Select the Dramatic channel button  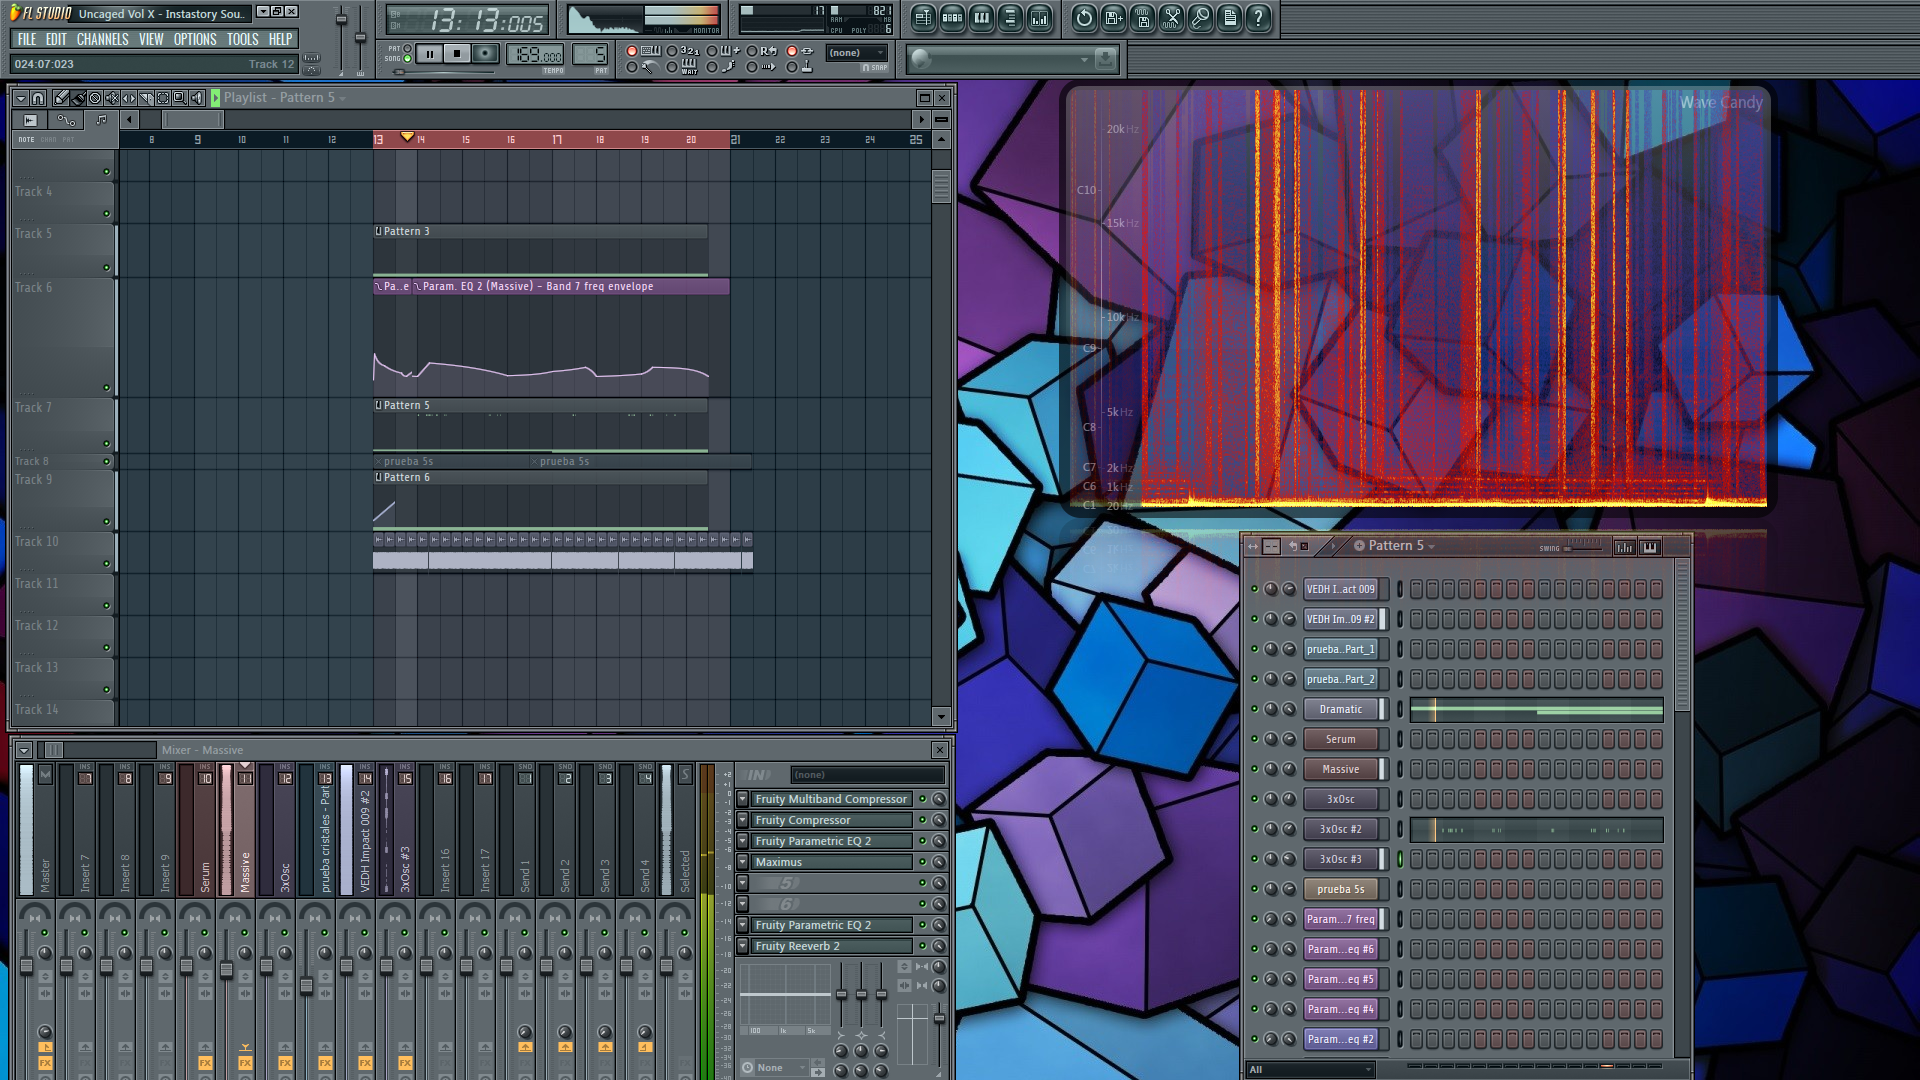(x=1340, y=709)
